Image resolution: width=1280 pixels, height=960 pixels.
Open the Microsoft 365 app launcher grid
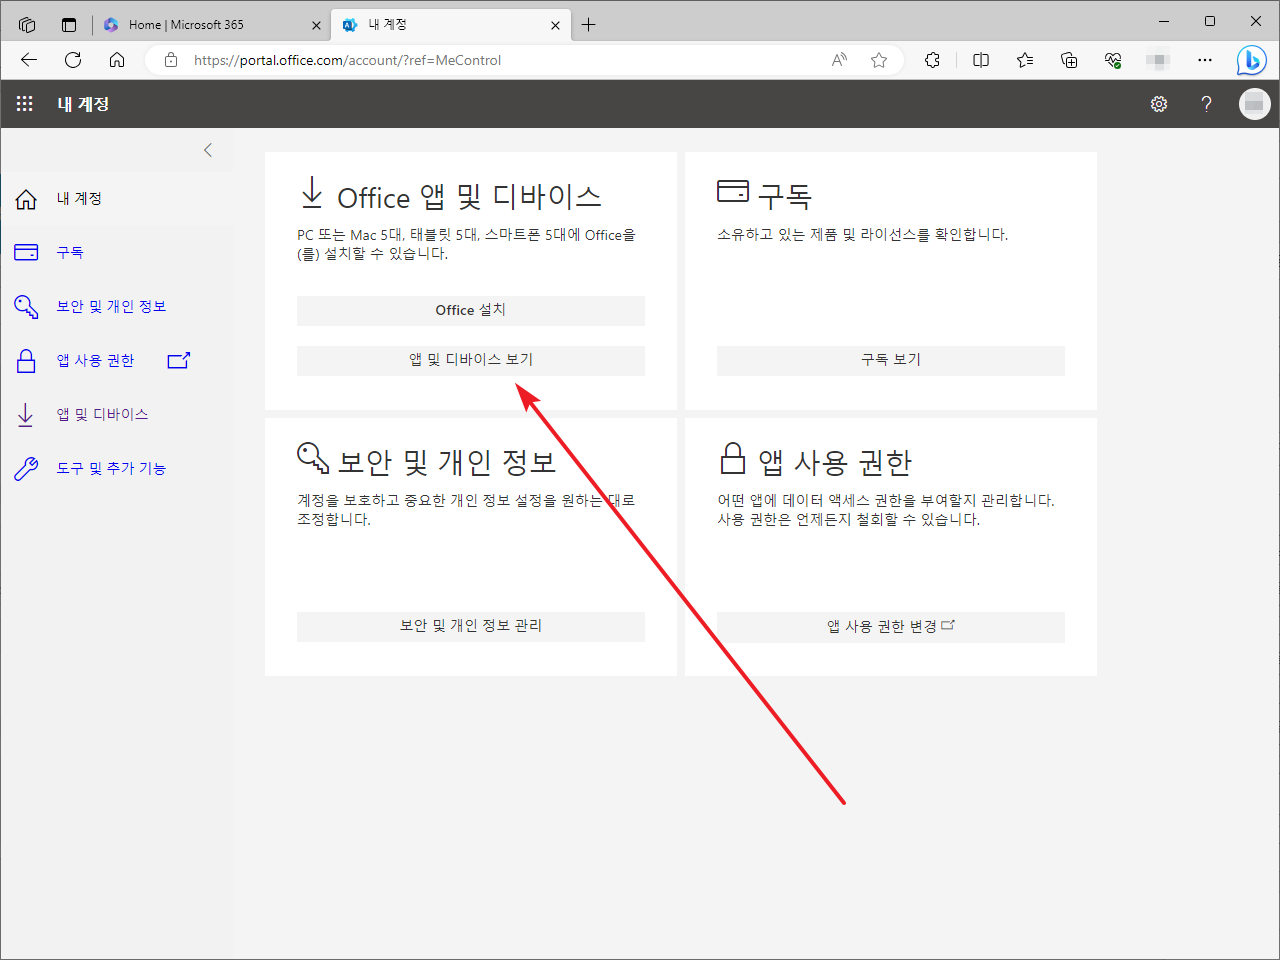coord(25,104)
